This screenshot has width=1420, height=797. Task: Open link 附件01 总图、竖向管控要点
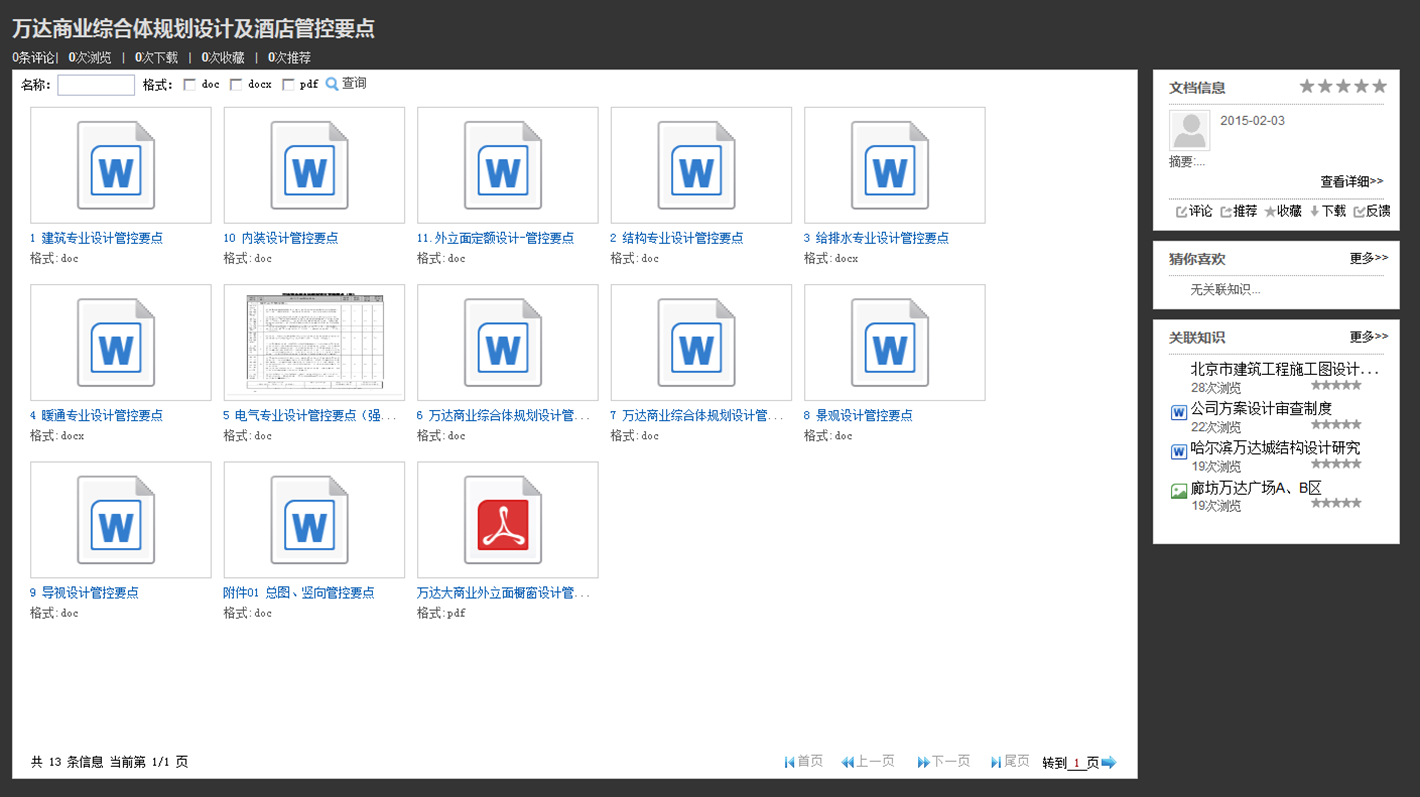coord(299,592)
